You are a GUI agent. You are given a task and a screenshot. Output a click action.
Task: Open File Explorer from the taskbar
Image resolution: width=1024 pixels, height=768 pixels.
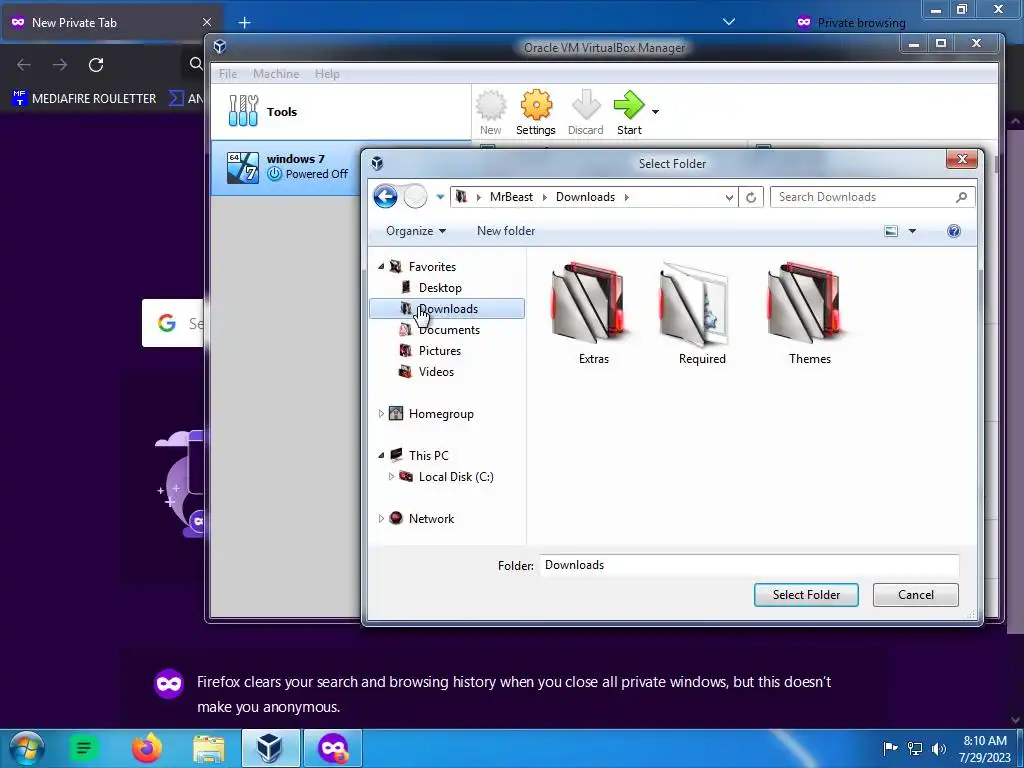[x=209, y=748]
